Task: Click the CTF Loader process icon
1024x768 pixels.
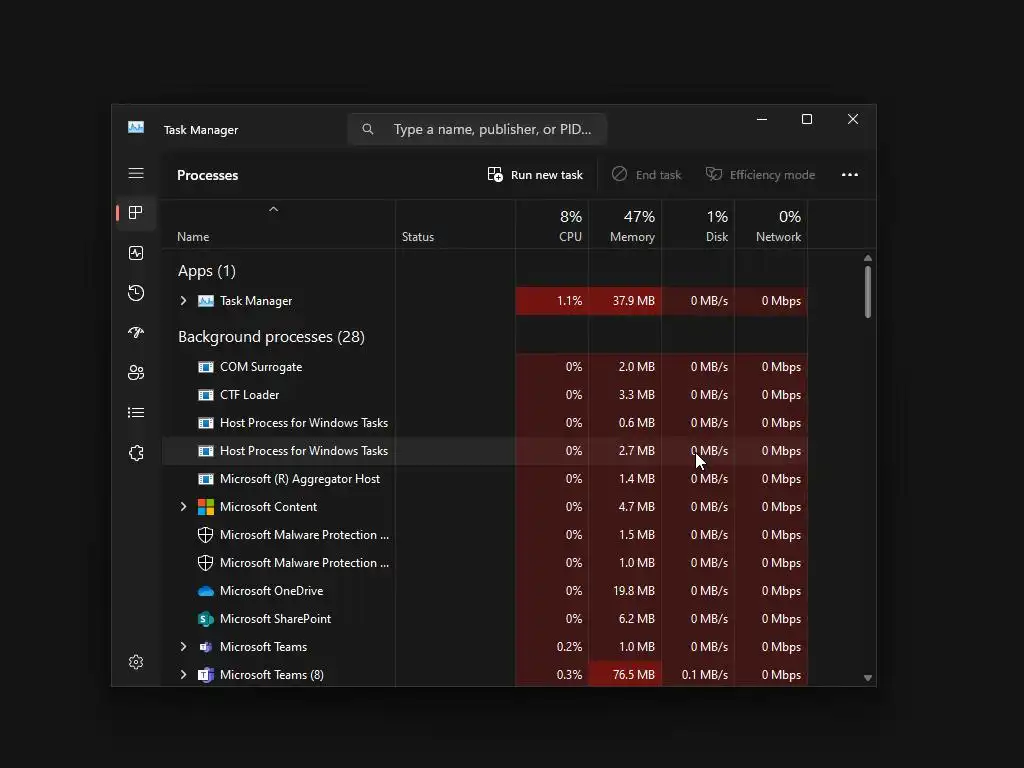Action: coord(206,395)
